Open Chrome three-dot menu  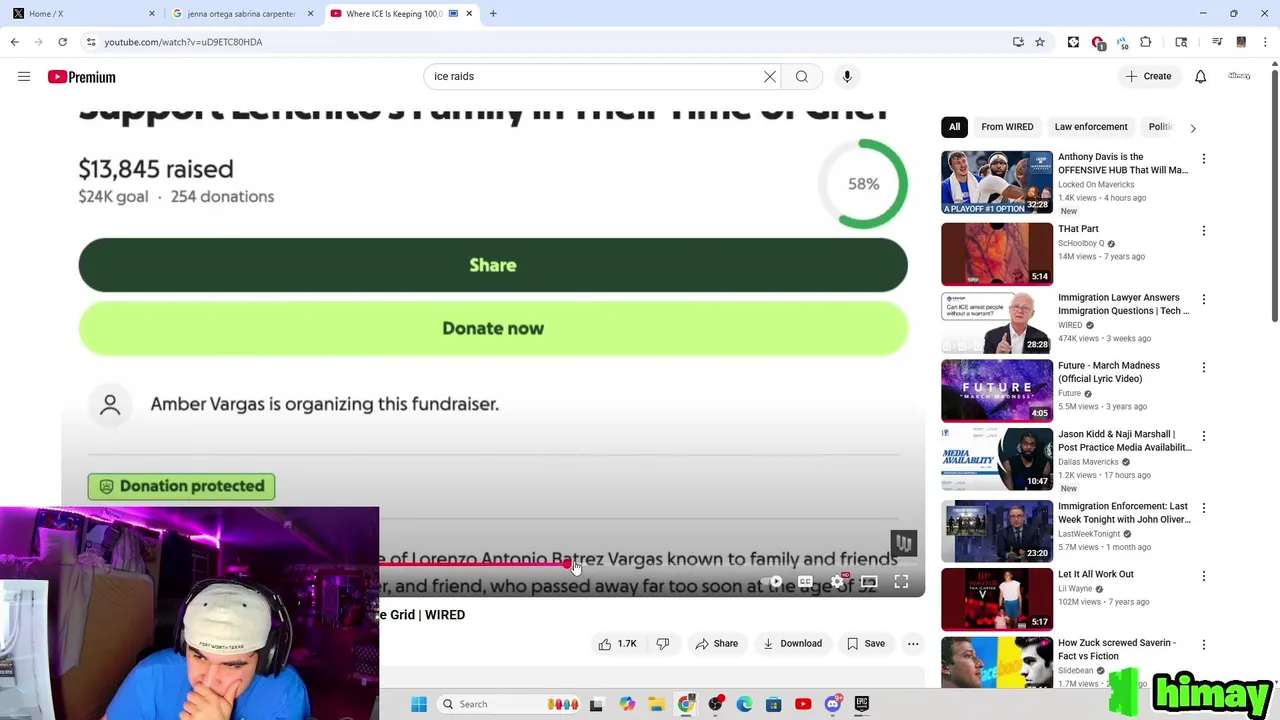click(x=1266, y=42)
